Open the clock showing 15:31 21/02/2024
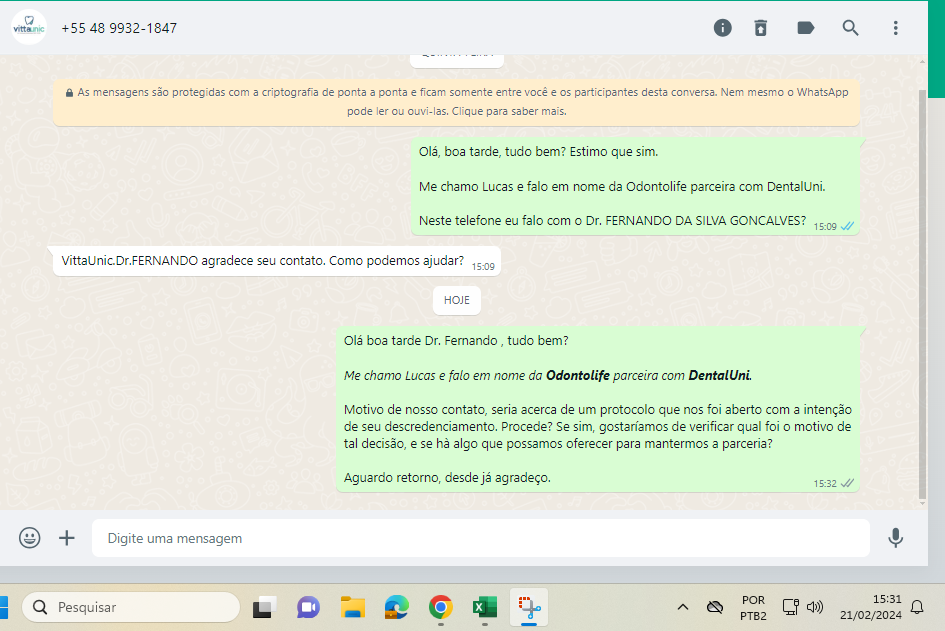 pyautogui.click(x=871, y=607)
